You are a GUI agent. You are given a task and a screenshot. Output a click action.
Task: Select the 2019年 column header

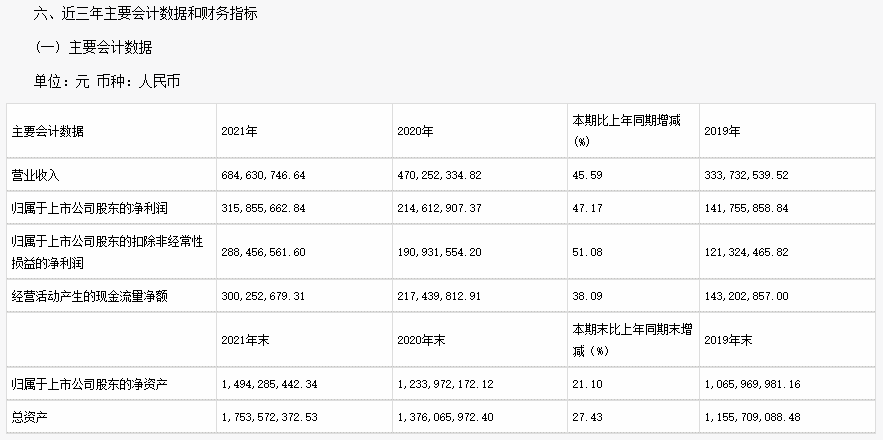click(x=723, y=131)
